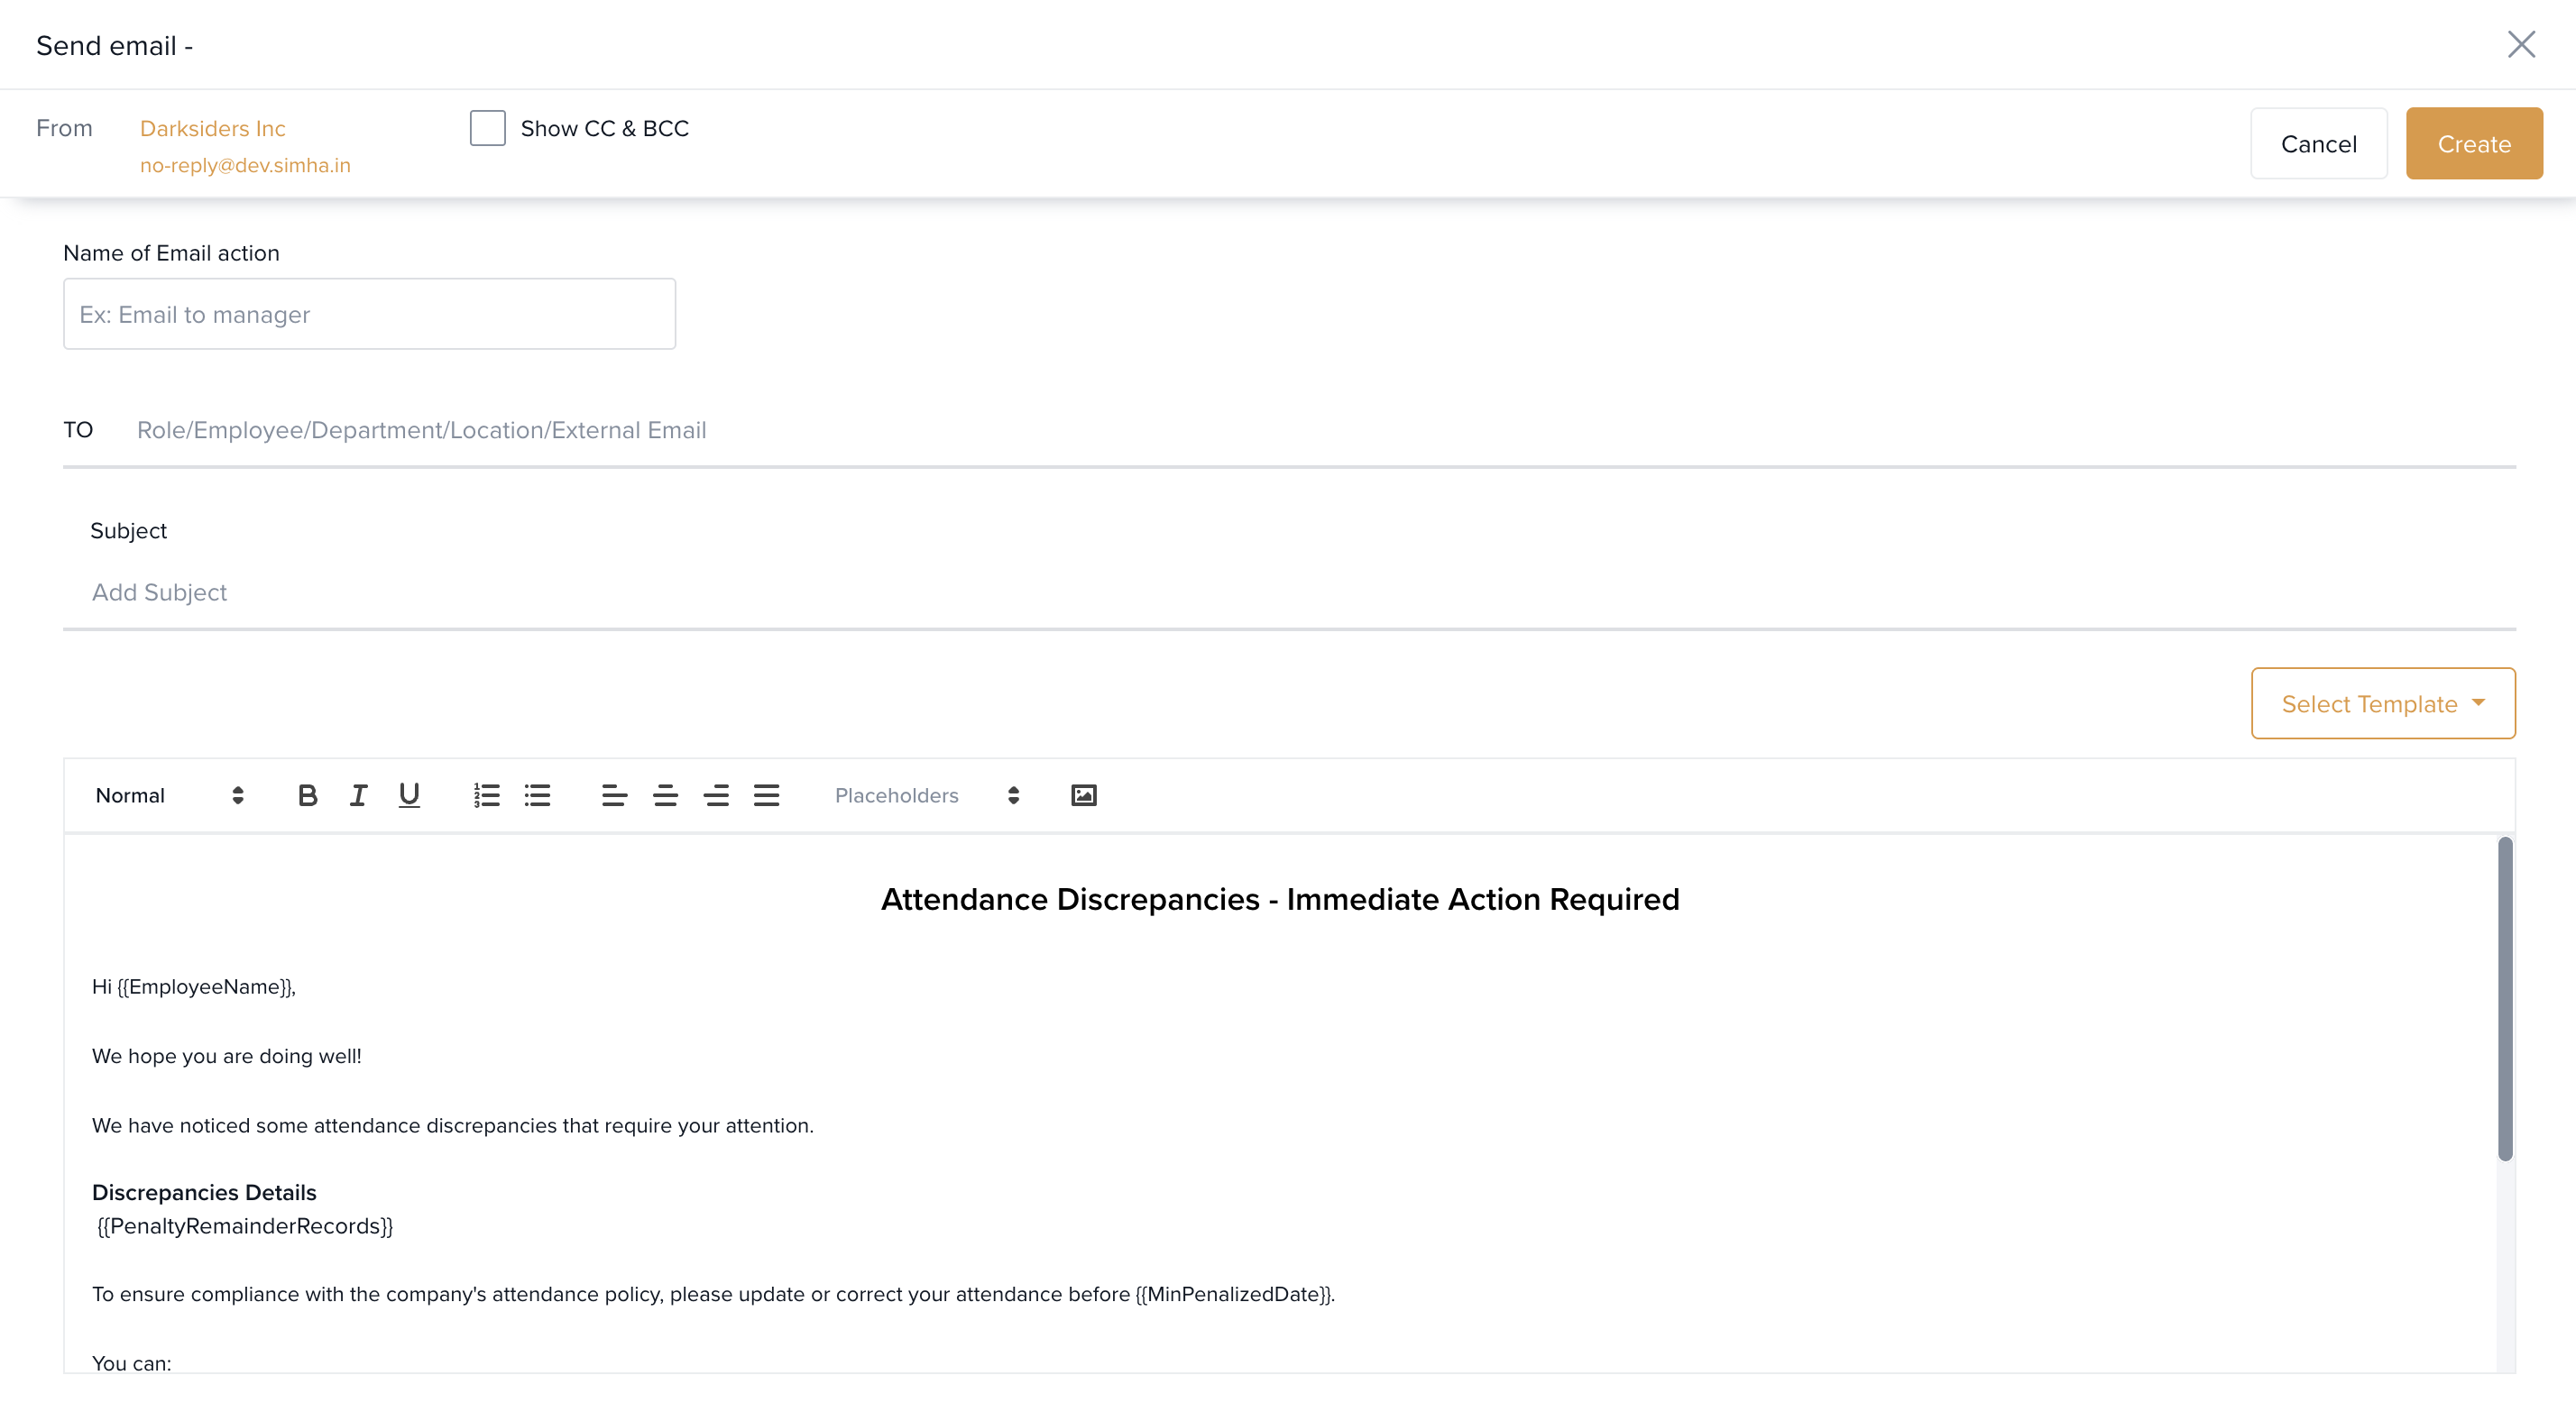Screen dimensions: 2576x1403
Task: Justify the text alignment
Action: pos(767,795)
